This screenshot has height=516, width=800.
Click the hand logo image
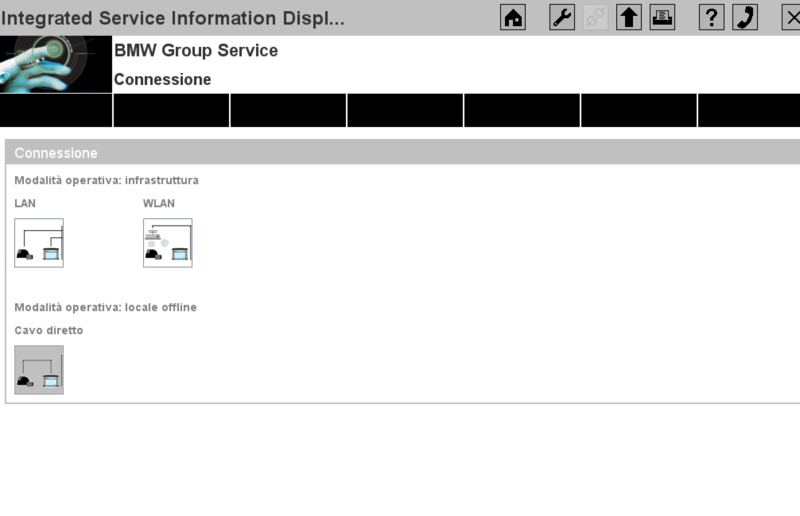[x=56, y=64]
